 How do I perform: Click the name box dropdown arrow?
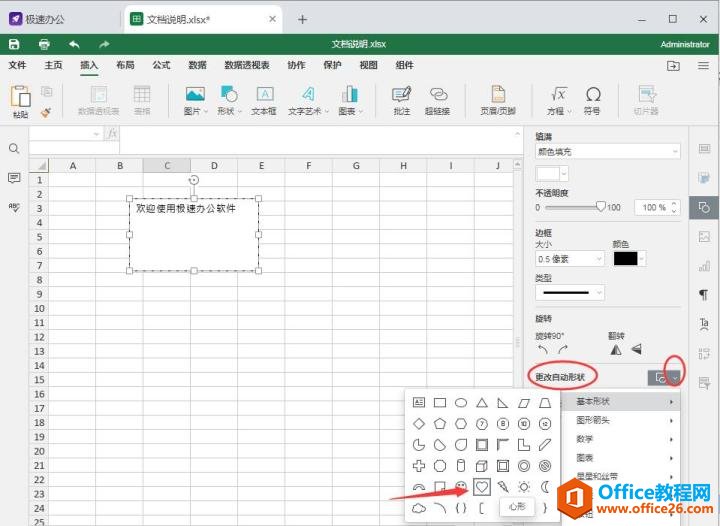96,134
